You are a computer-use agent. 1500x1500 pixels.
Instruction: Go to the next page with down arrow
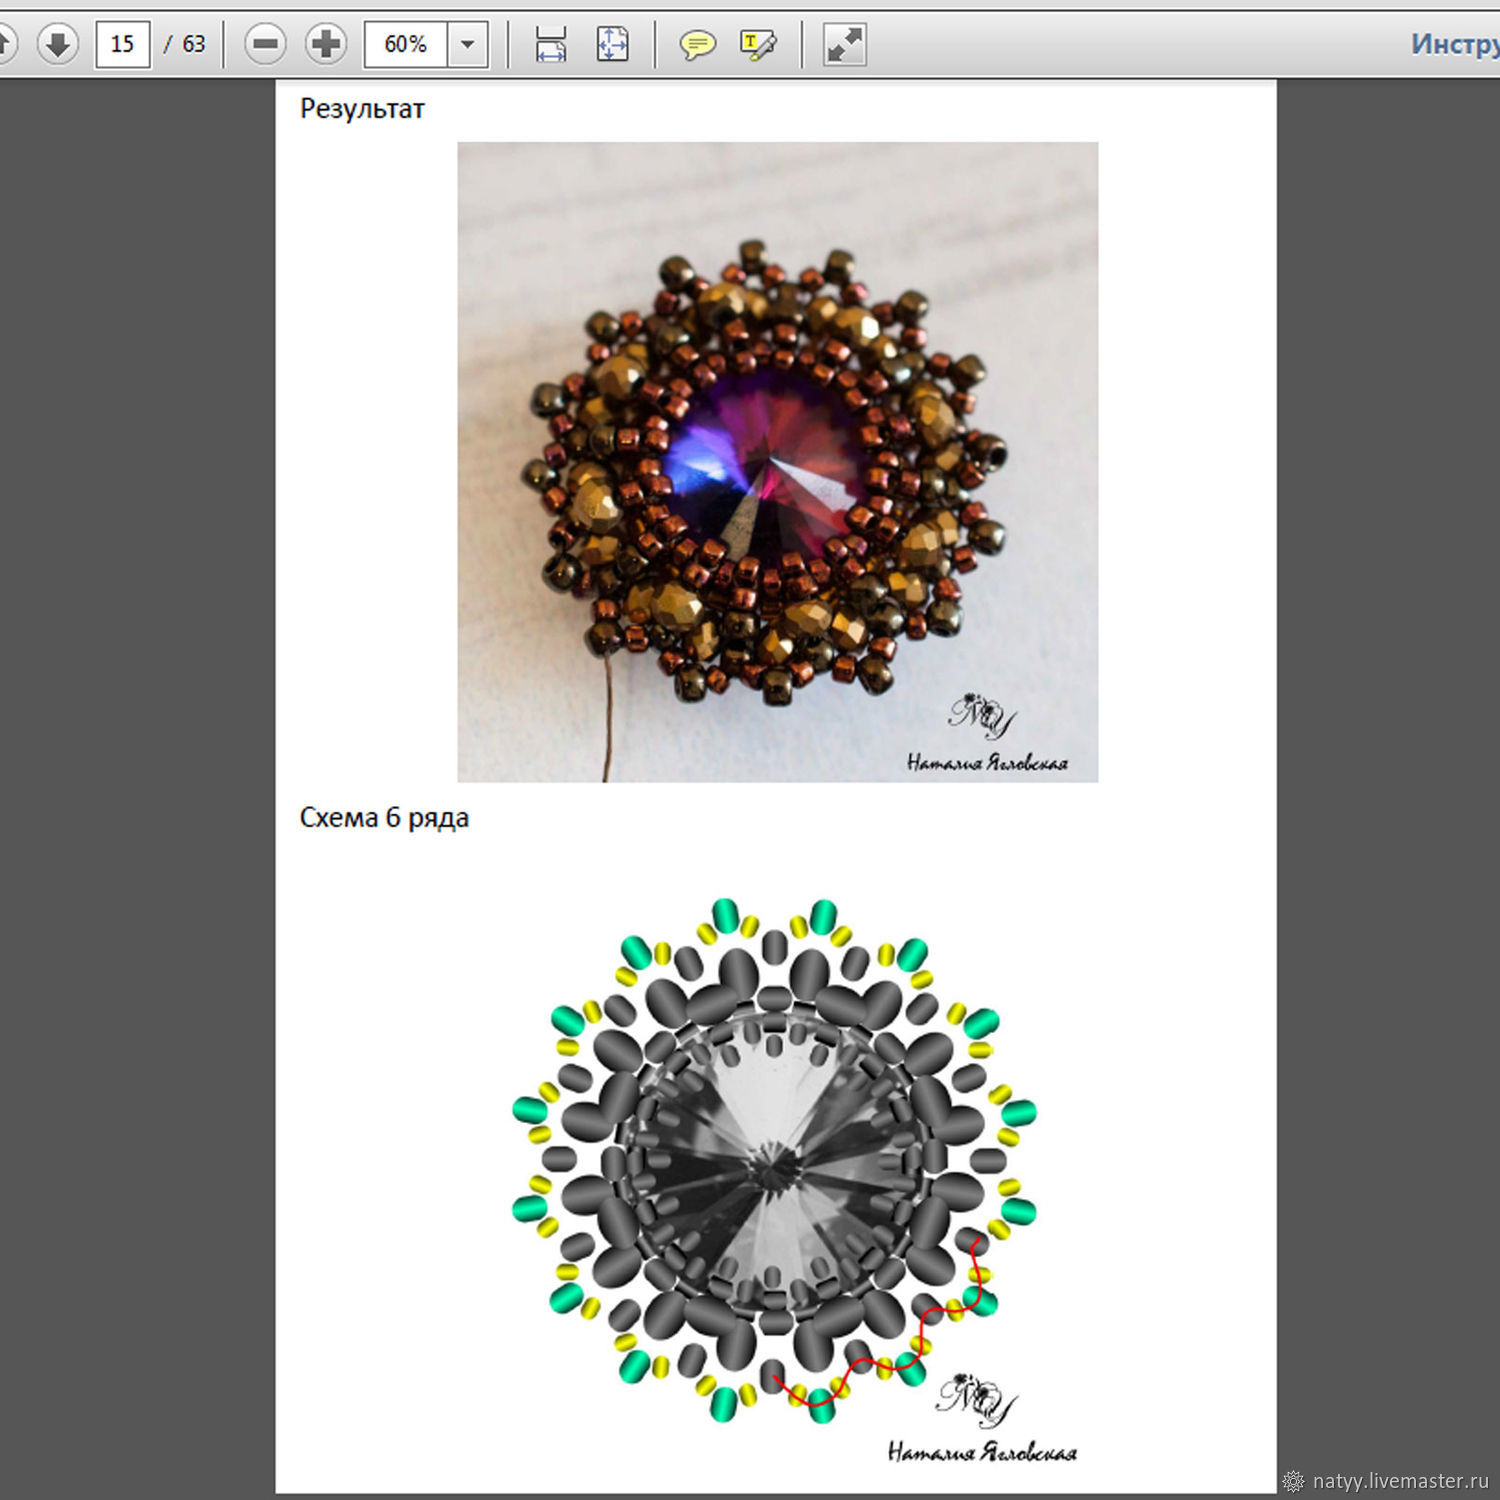[58, 44]
